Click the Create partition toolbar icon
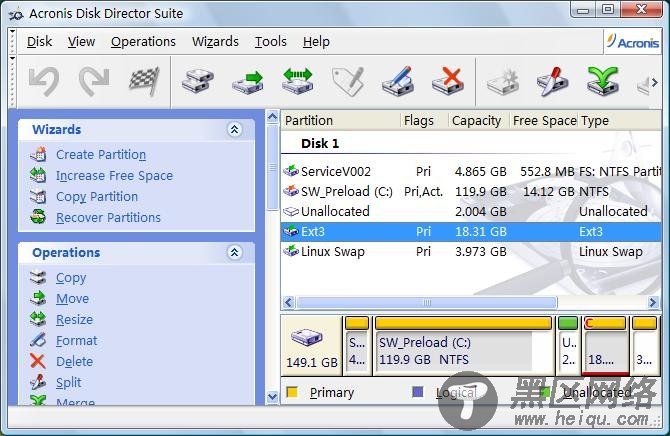 click(502, 81)
